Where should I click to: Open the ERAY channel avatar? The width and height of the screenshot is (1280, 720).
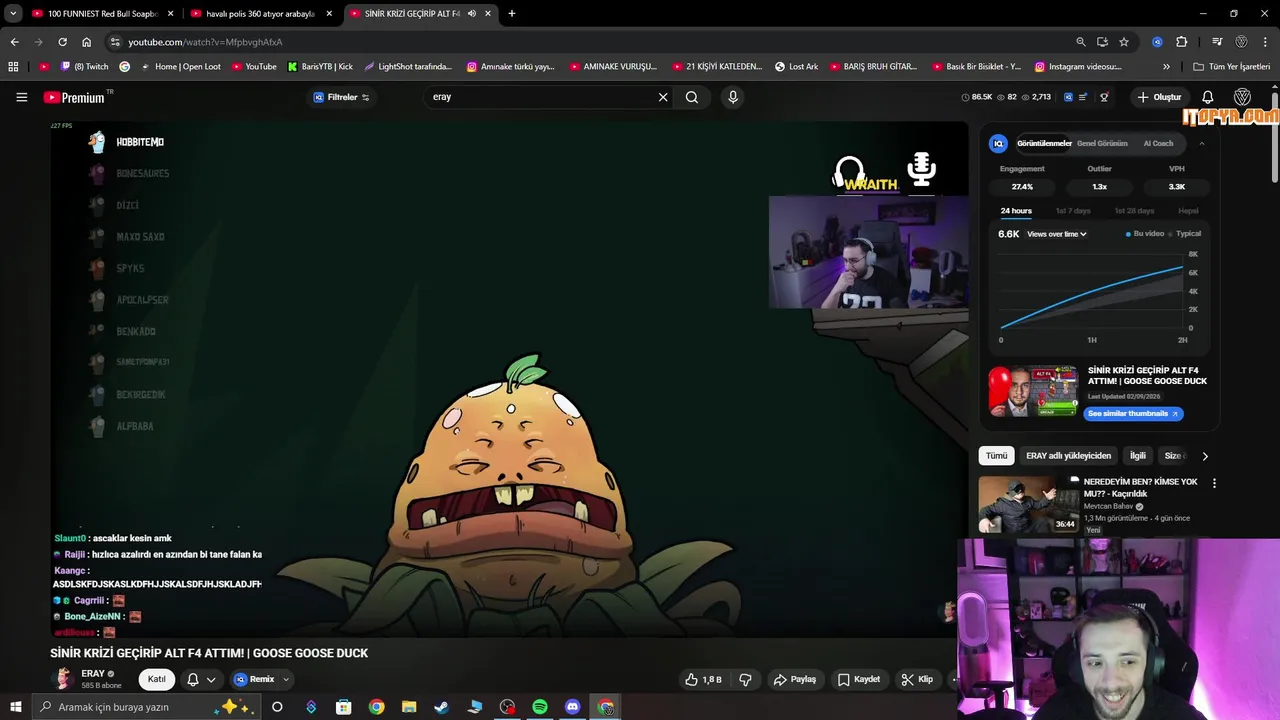pos(63,679)
